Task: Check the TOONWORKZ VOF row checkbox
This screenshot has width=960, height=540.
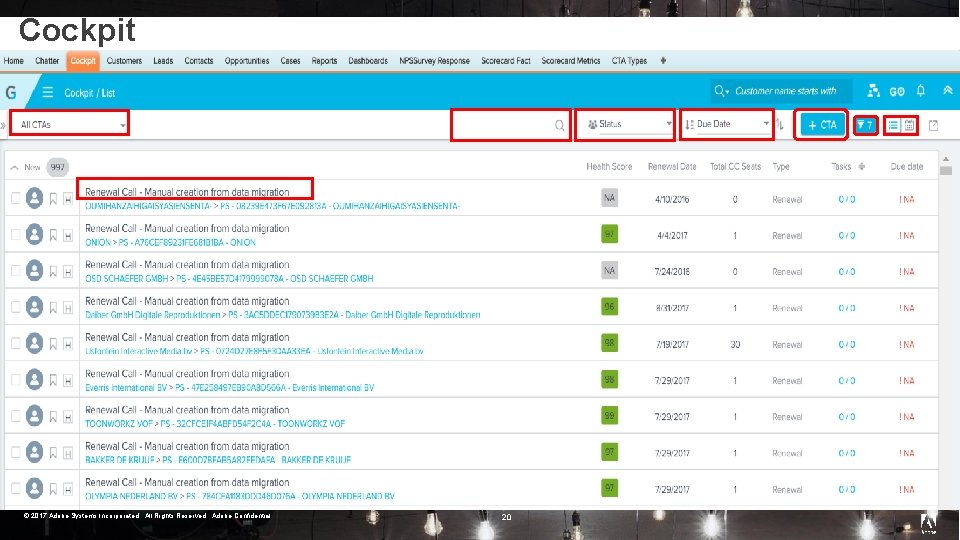Action: [15, 416]
